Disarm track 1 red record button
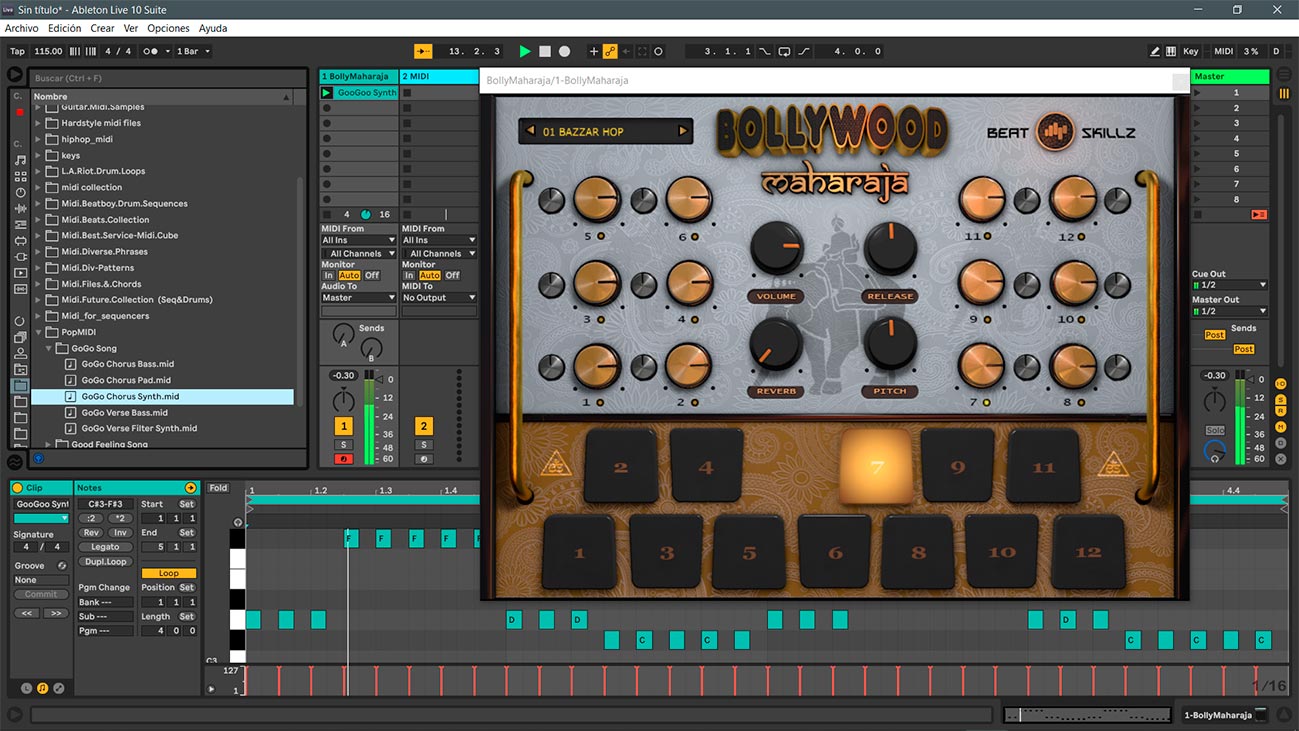1299x731 pixels. (x=343, y=459)
